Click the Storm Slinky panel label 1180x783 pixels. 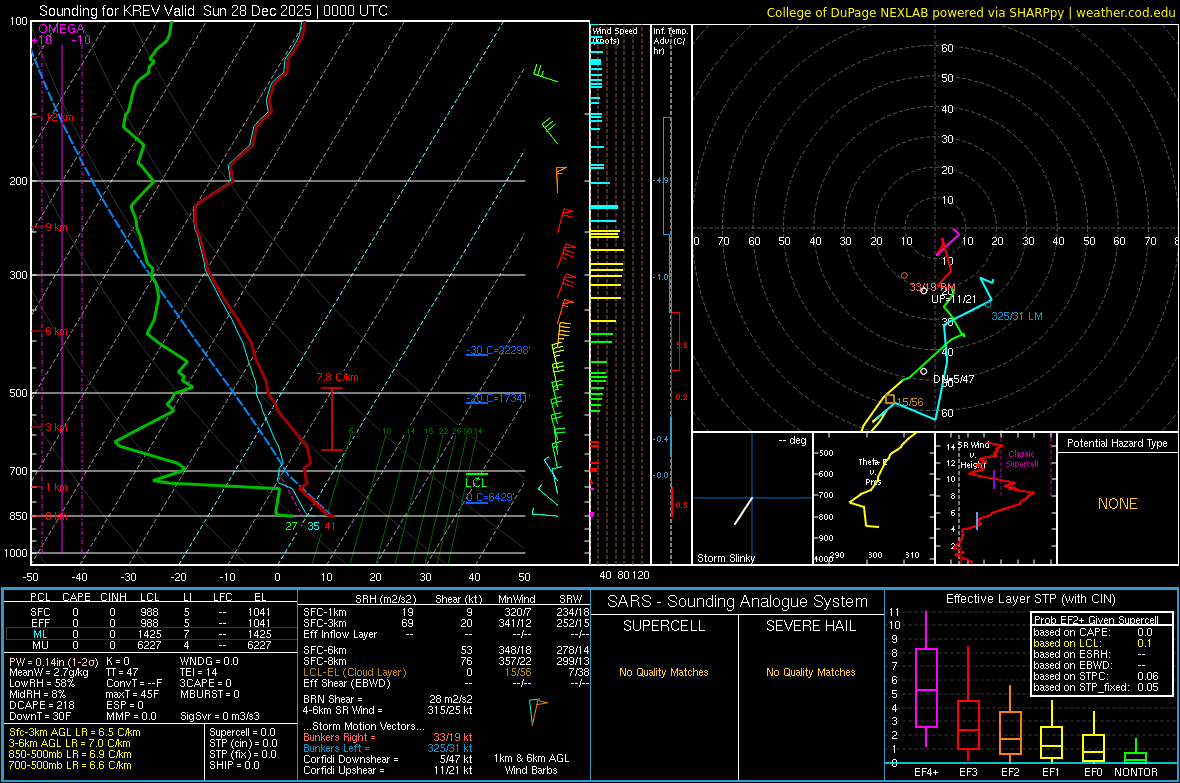tap(725, 558)
